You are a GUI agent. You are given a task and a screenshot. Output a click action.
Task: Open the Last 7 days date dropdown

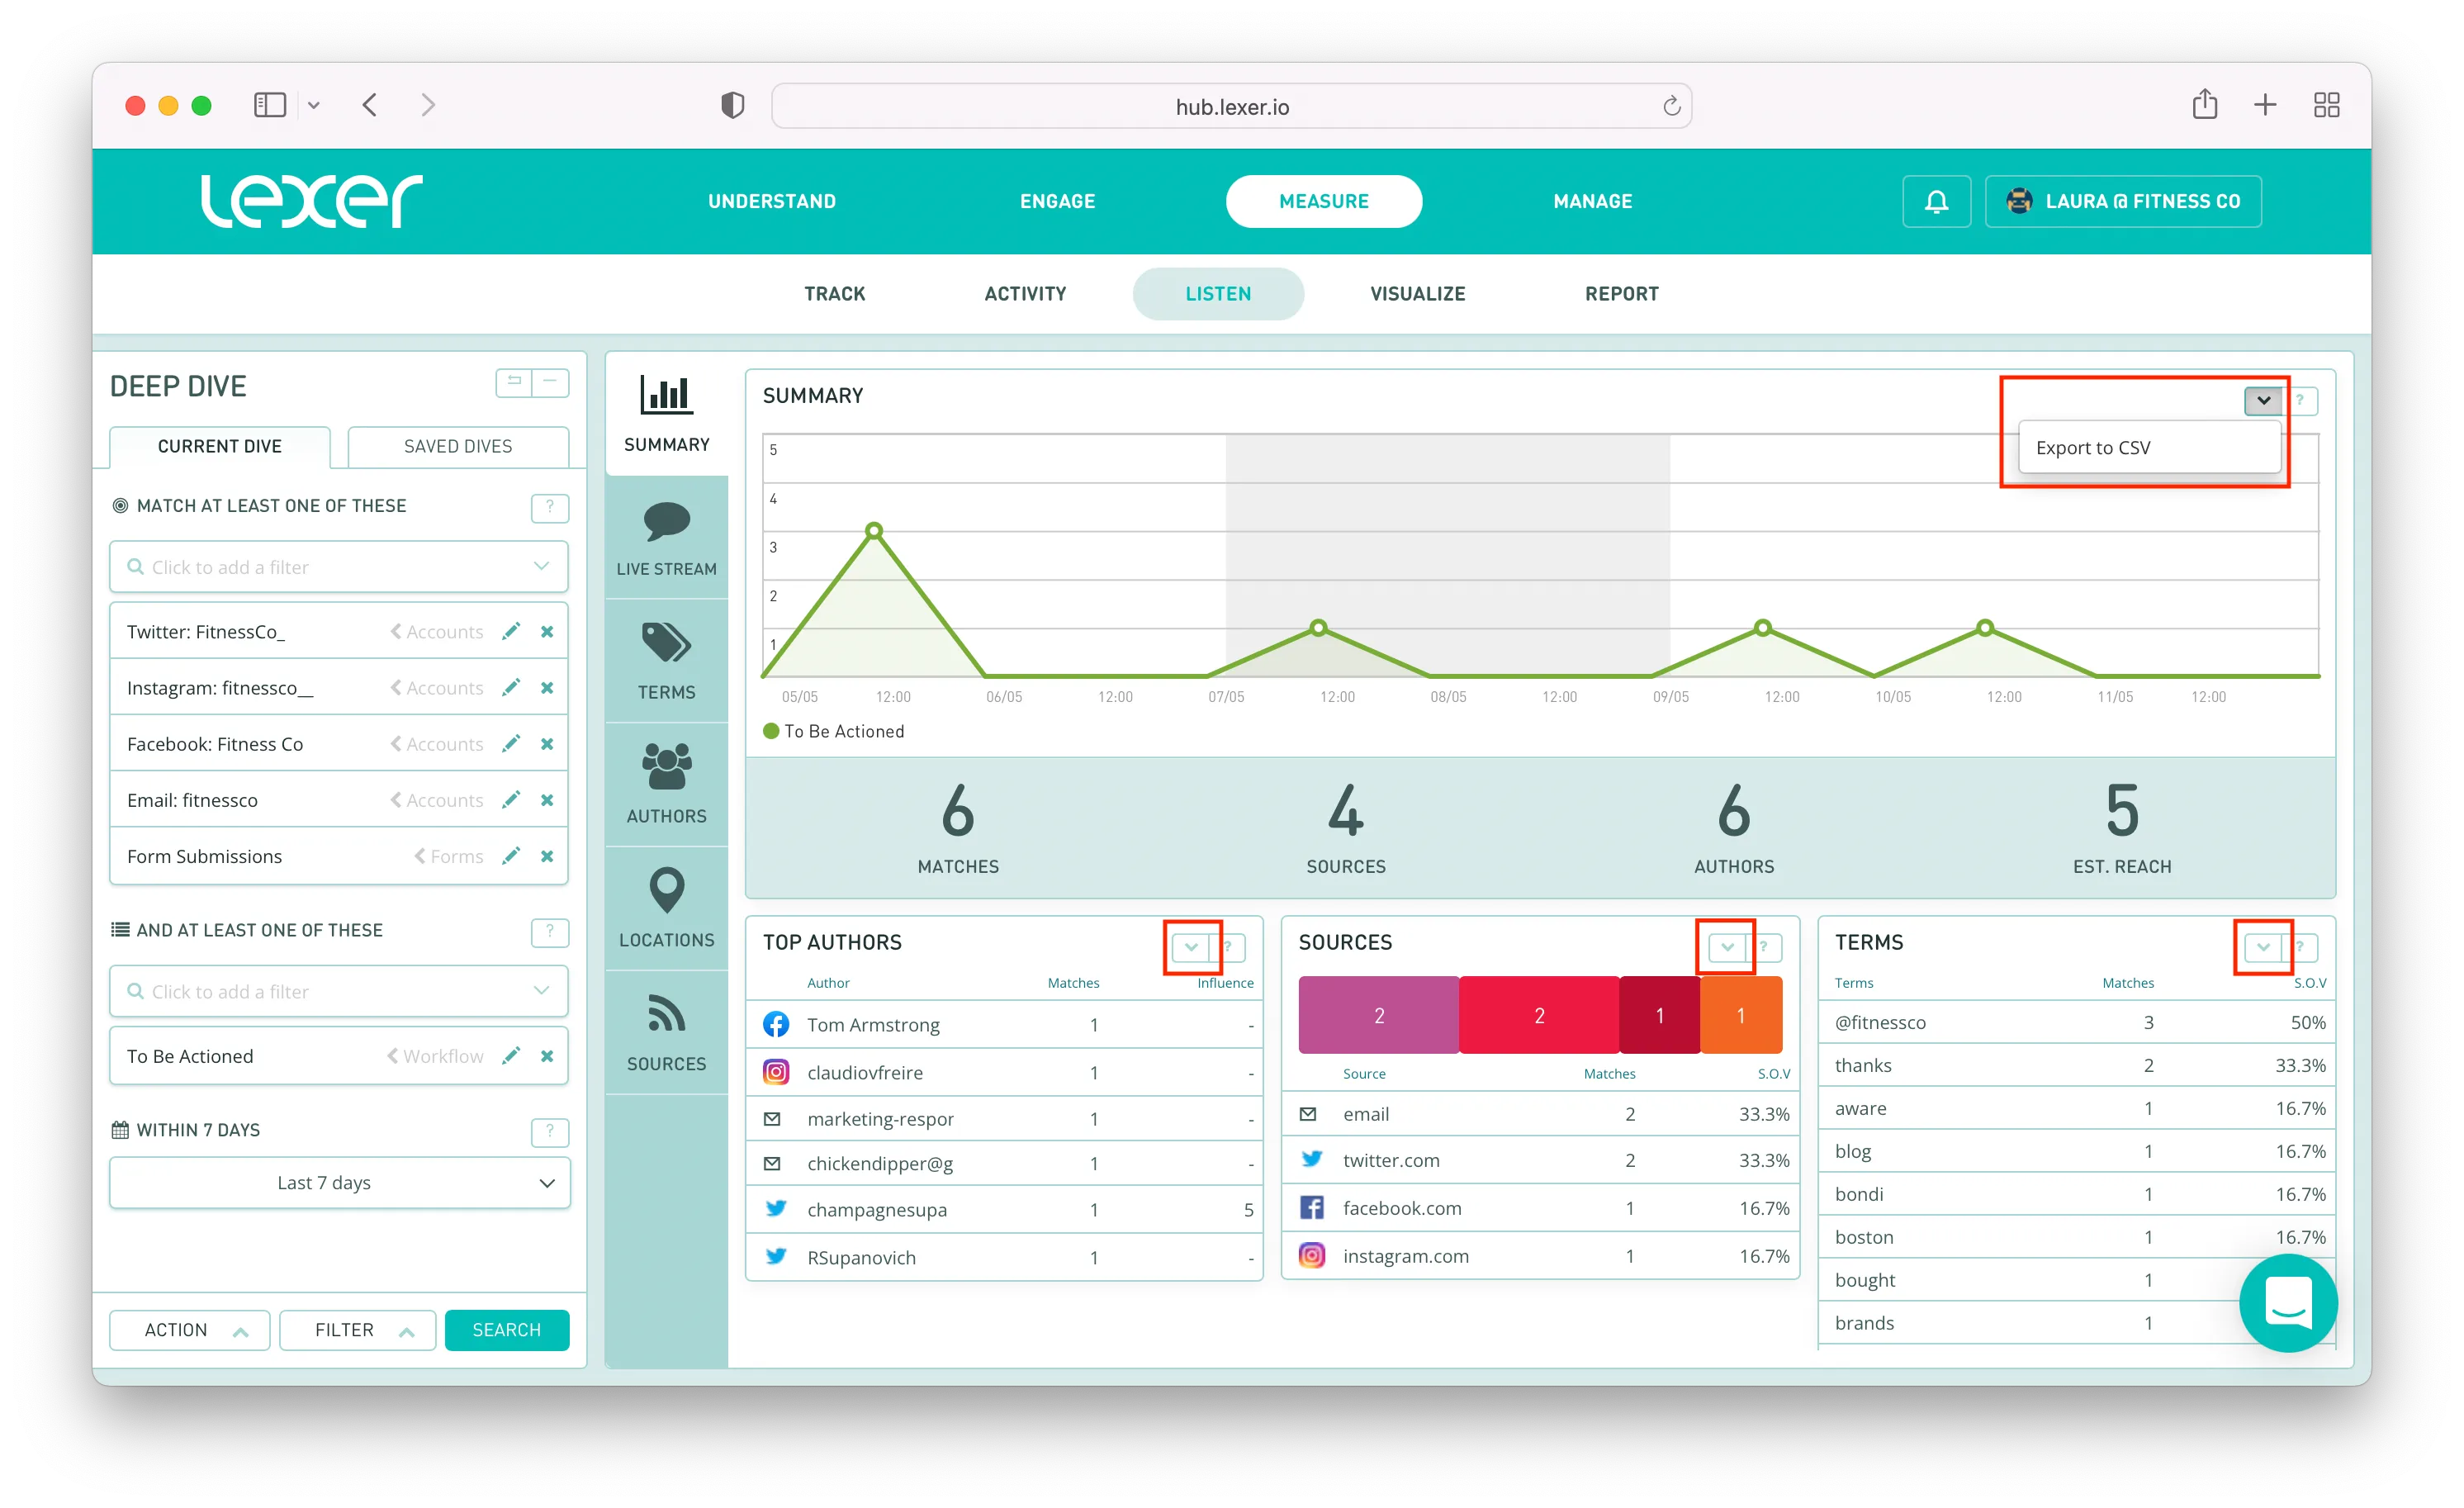click(x=339, y=1183)
